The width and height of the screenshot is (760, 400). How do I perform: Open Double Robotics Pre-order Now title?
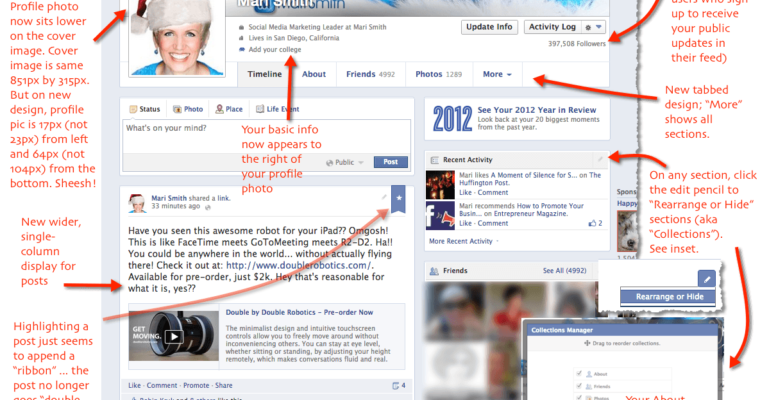point(299,312)
